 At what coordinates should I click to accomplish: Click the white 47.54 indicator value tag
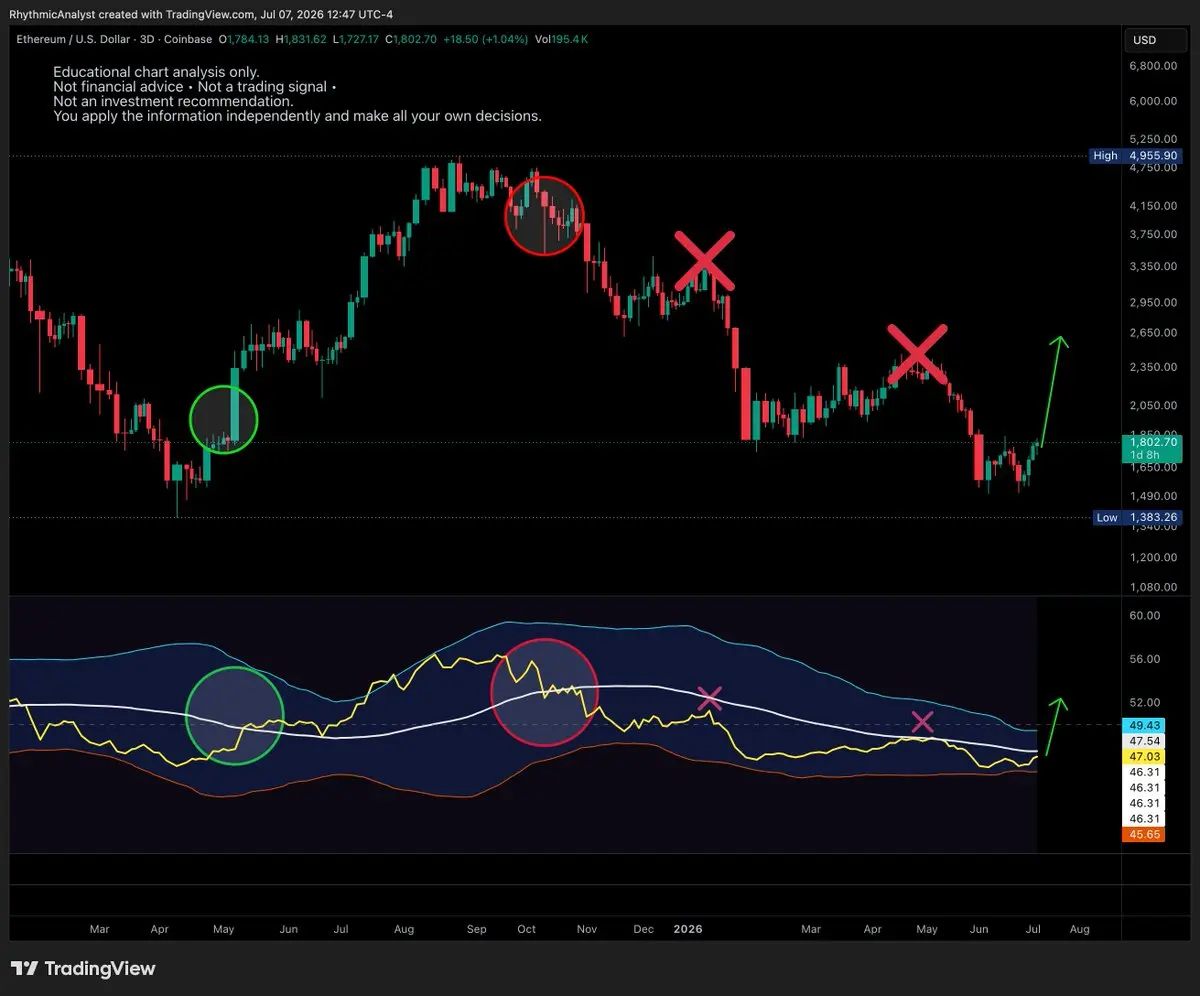pos(1144,741)
